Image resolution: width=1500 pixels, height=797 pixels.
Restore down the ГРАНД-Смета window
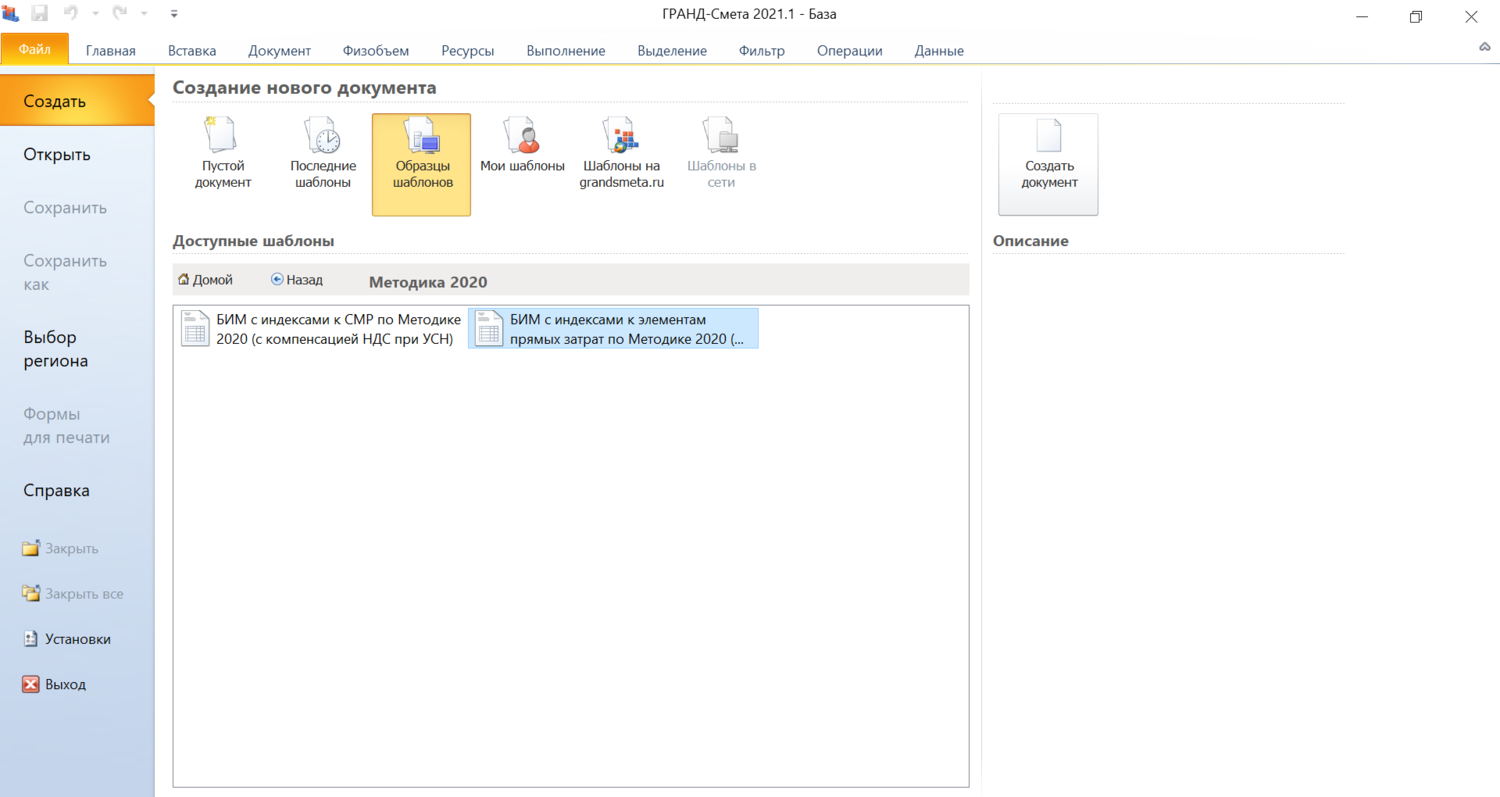click(1416, 16)
